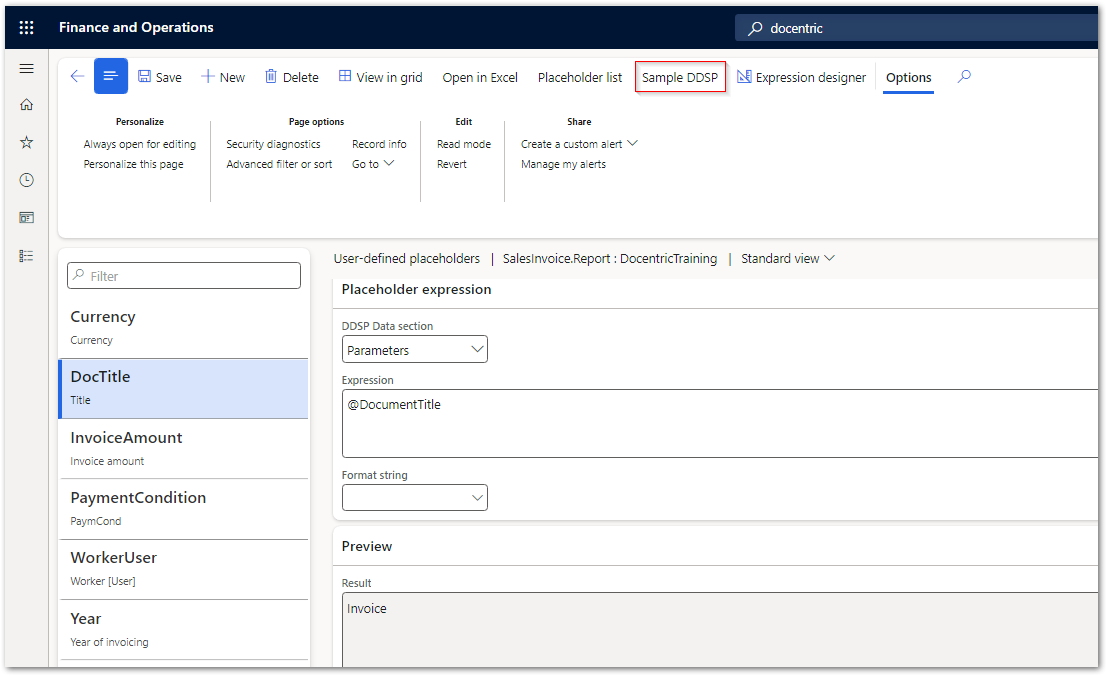
Task: Open the Format string dropdown
Action: (x=414, y=497)
